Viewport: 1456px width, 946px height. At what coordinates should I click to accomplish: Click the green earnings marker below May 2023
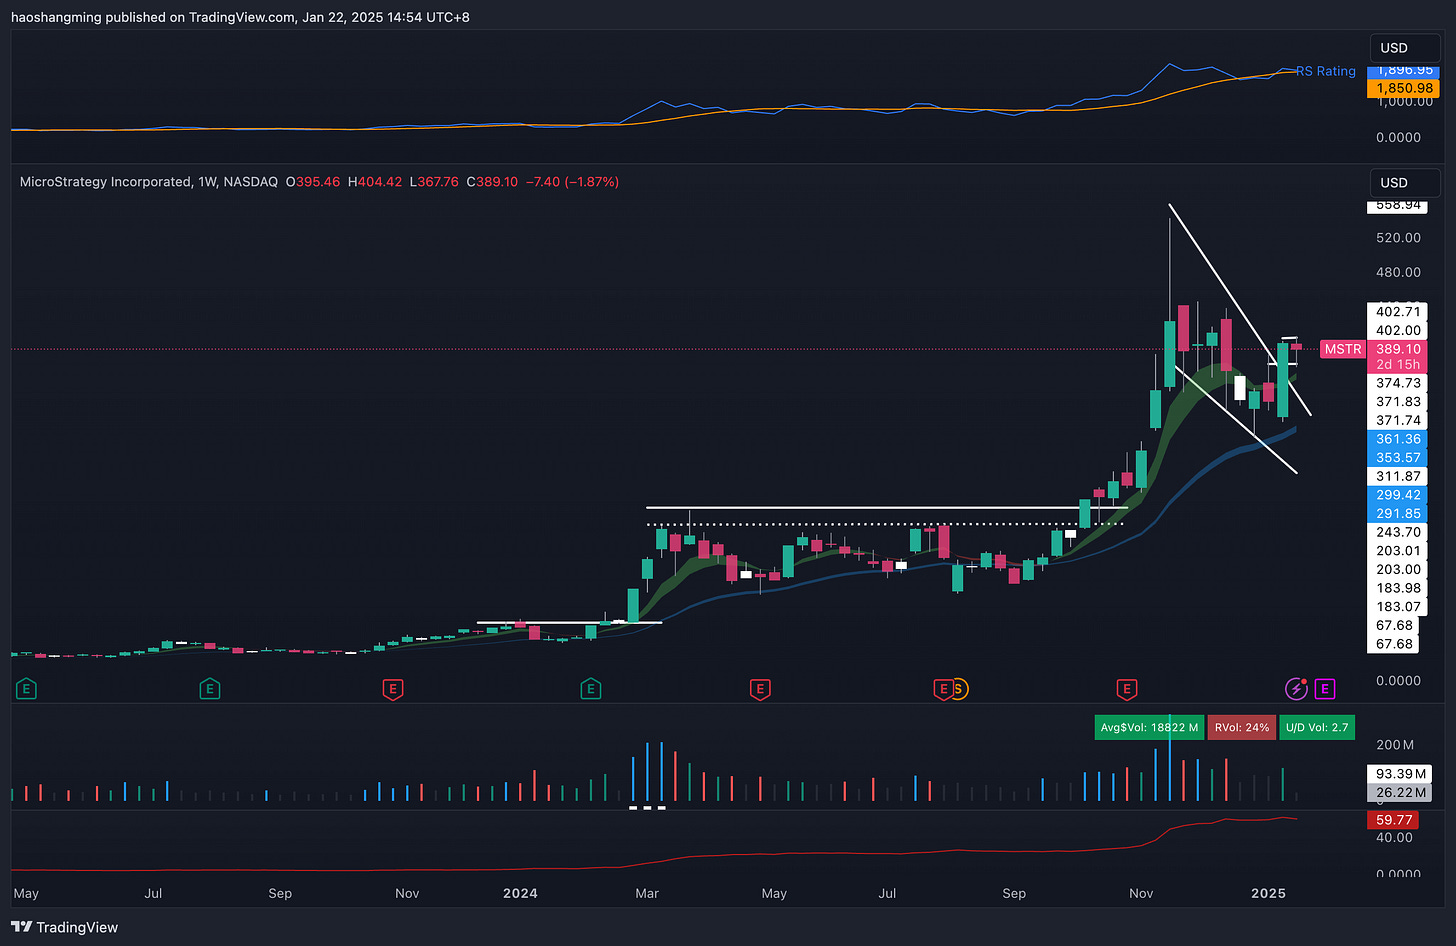[27, 688]
